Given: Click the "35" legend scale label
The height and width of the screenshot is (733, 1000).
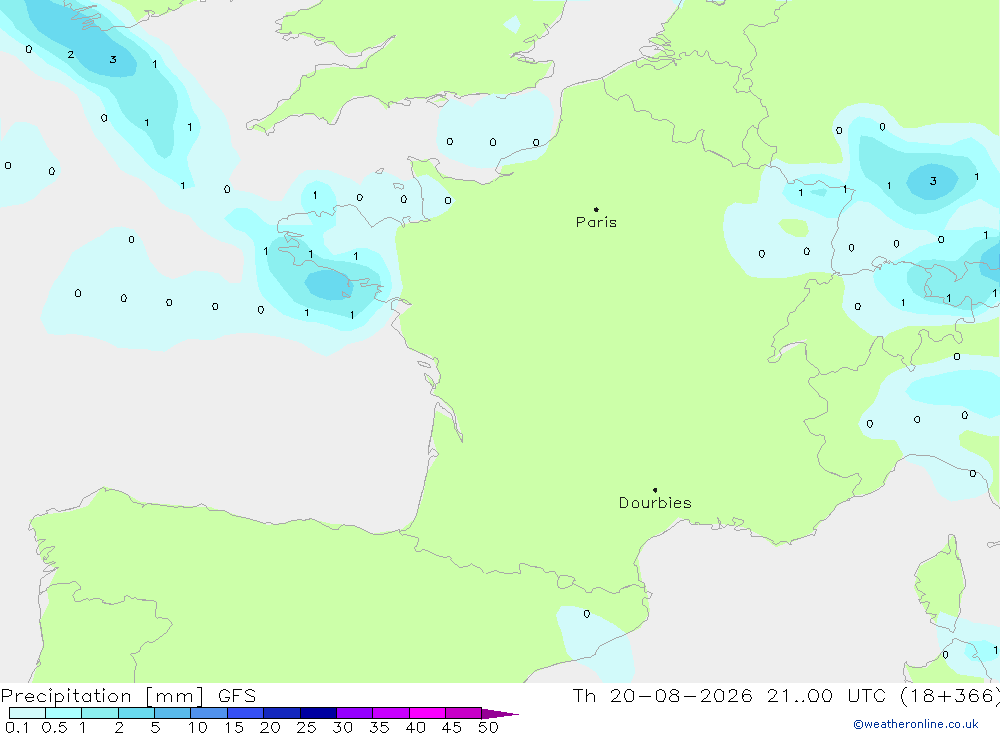Looking at the screenshot, I should 379,727.
